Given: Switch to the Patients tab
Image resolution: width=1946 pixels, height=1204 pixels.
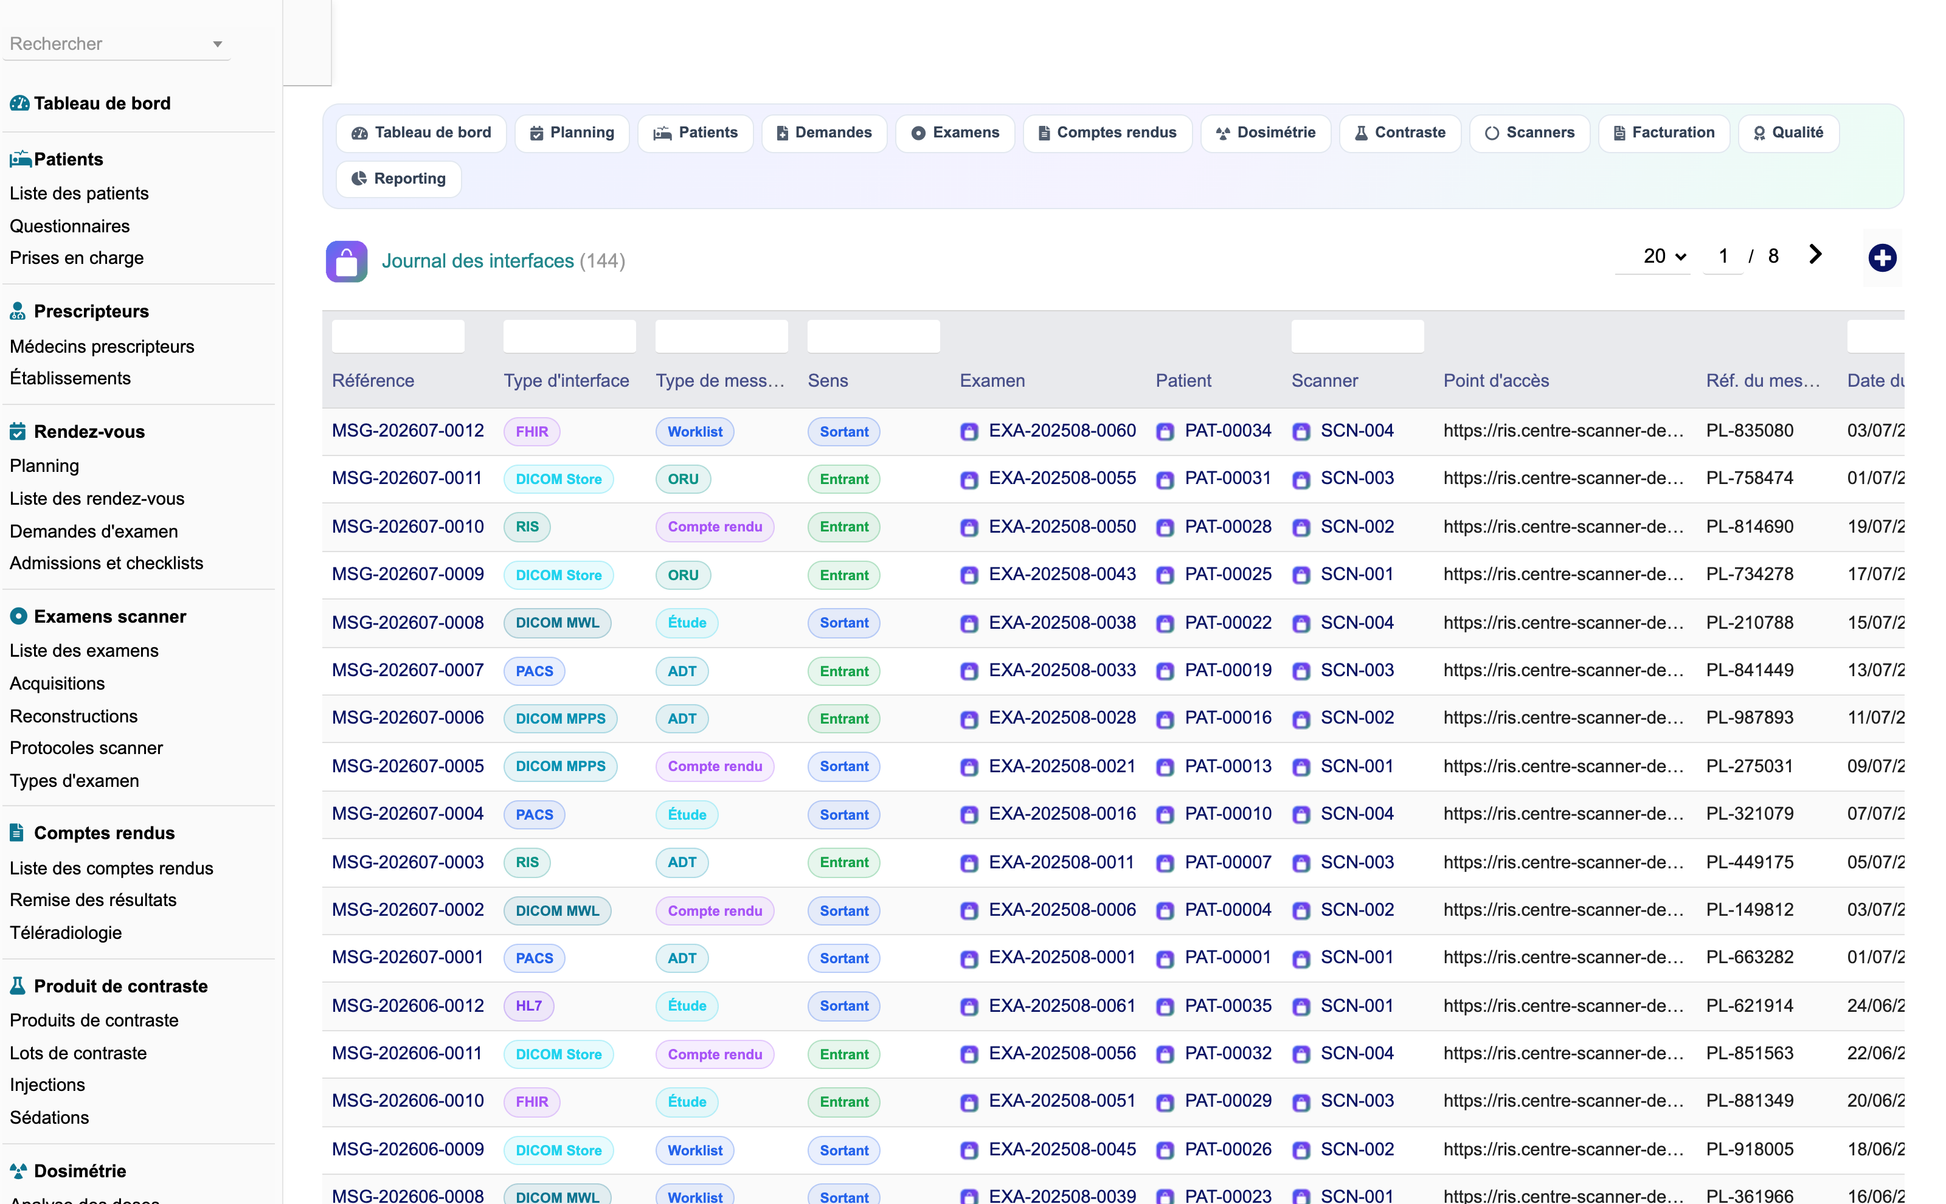Looking at the screenshot, I should tap(695, 133).
